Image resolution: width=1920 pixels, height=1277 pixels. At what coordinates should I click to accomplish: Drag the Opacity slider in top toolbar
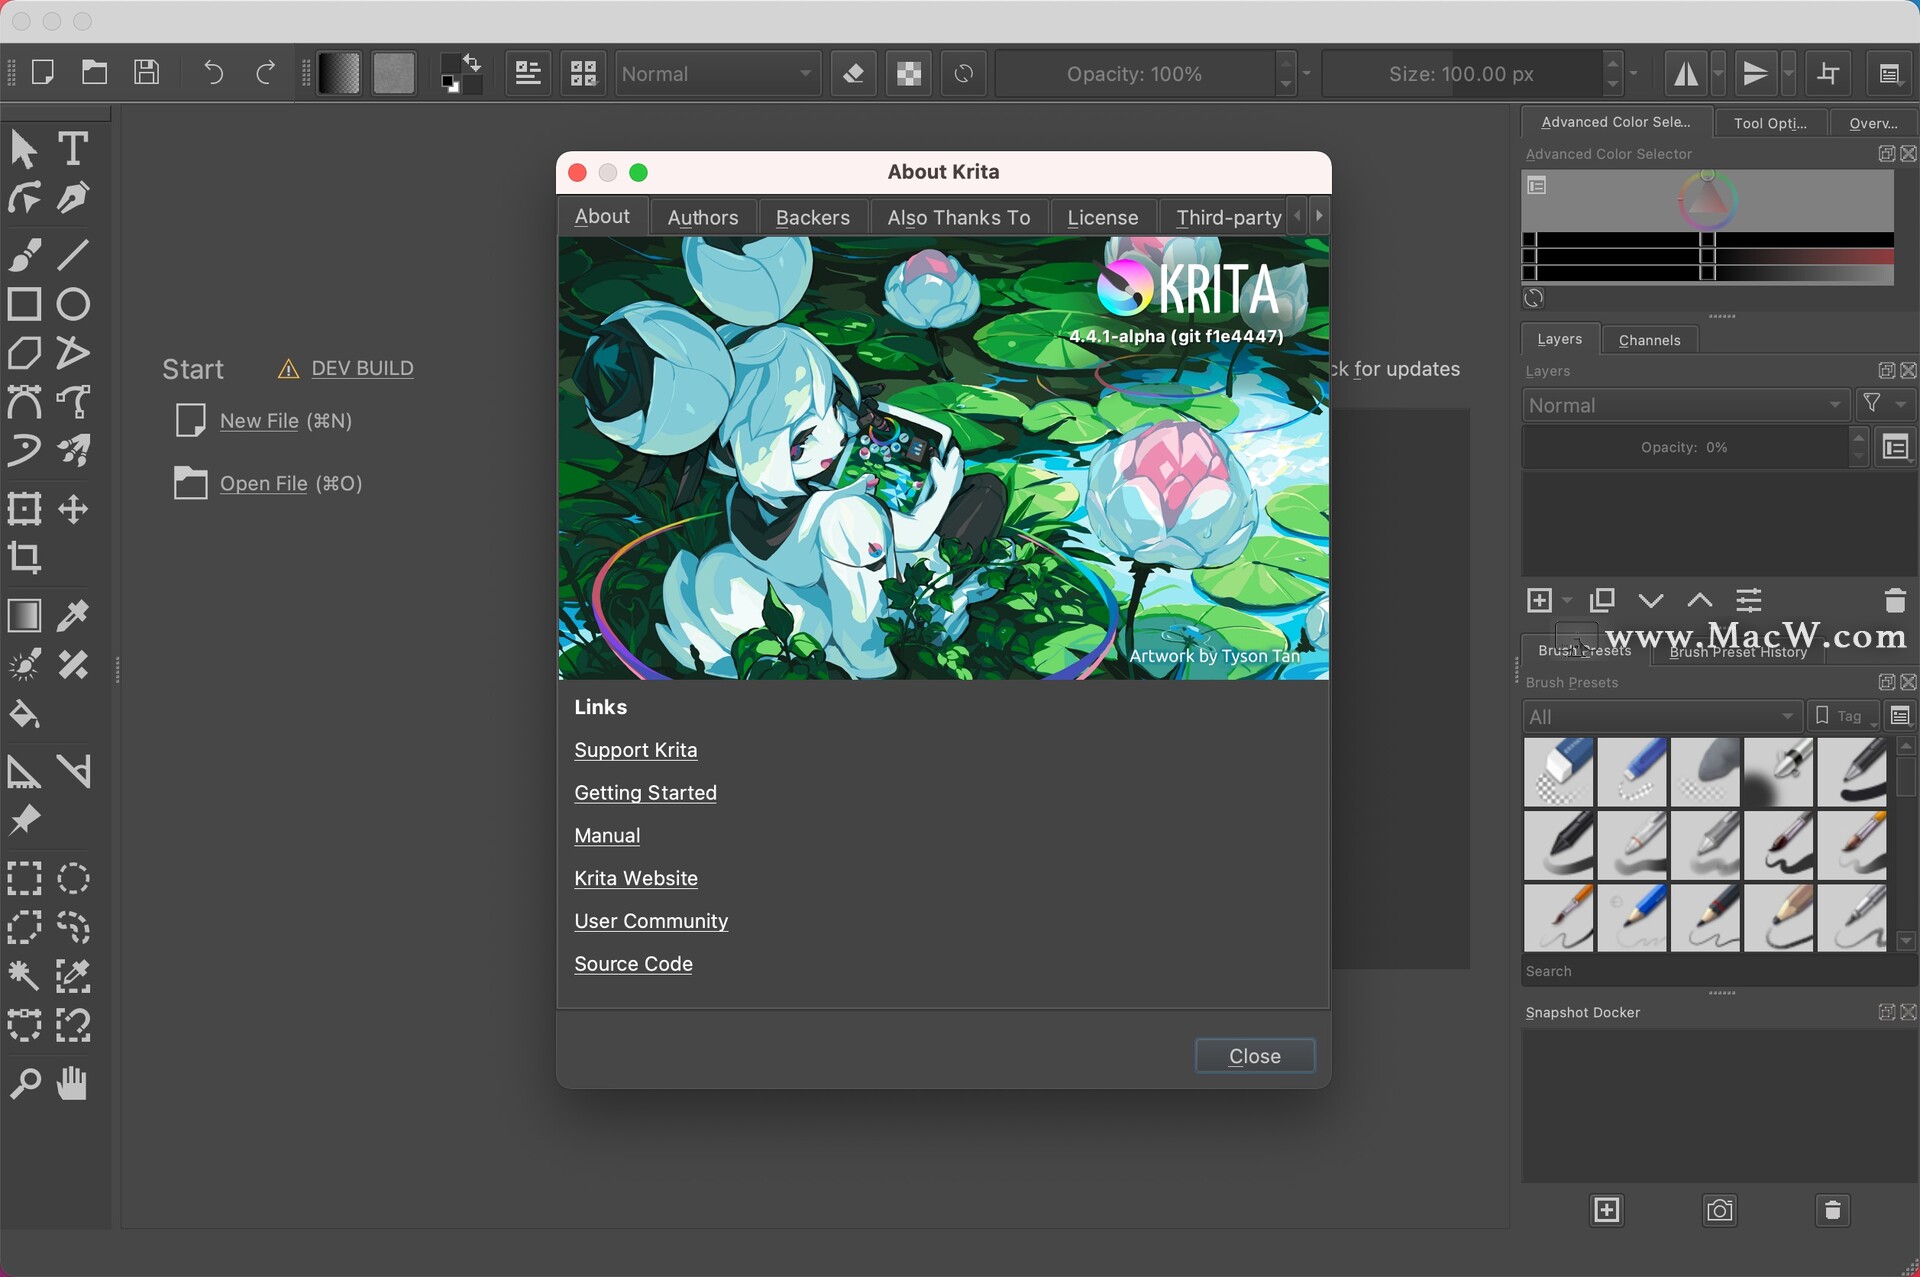pos(1133,73)
